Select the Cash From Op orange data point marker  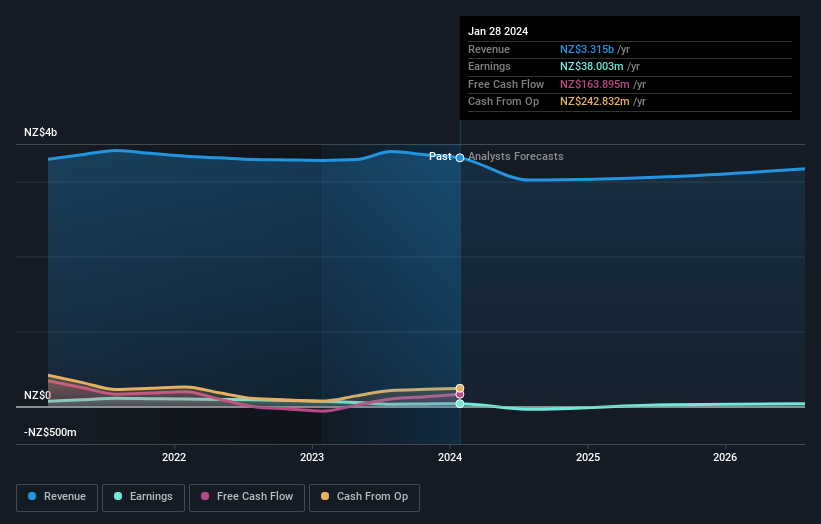[460, 388]
